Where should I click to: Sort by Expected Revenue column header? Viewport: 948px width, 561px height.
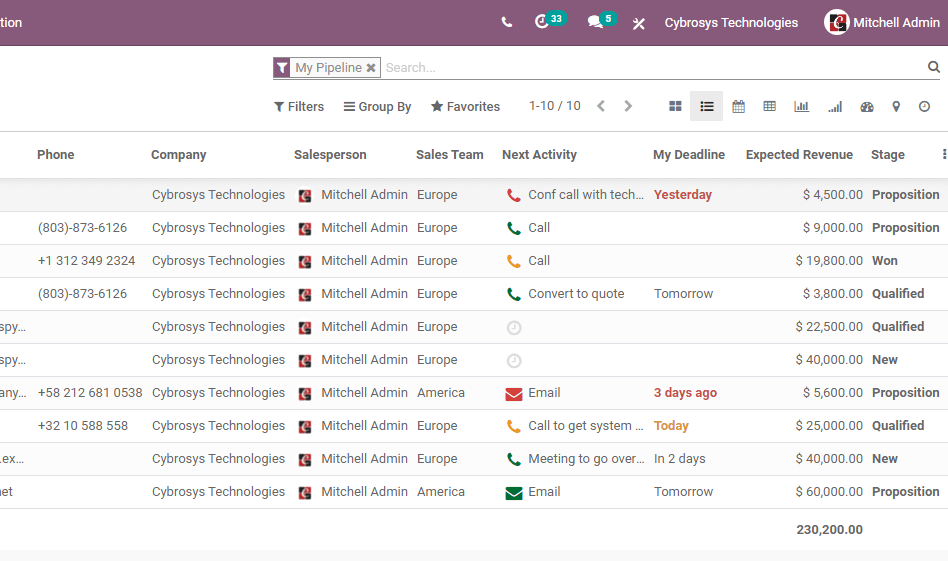pos(799,155)
